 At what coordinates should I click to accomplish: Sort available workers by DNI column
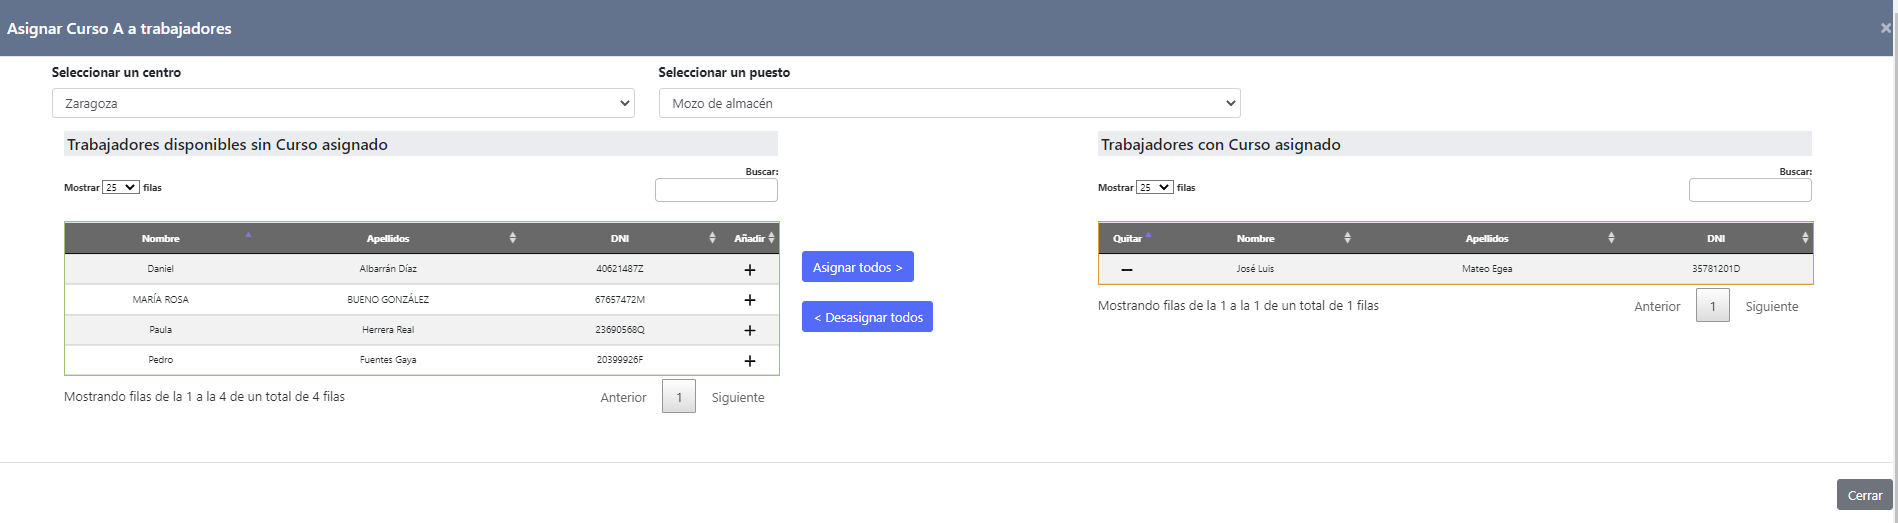(x=620, y=238)
